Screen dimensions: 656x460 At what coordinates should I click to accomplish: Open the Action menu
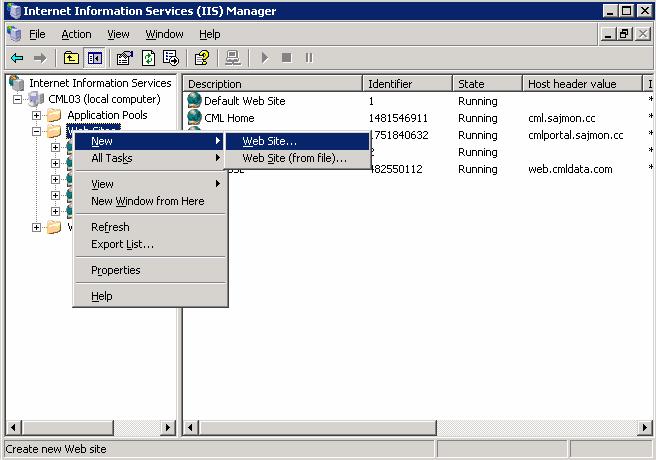(76, 34)
